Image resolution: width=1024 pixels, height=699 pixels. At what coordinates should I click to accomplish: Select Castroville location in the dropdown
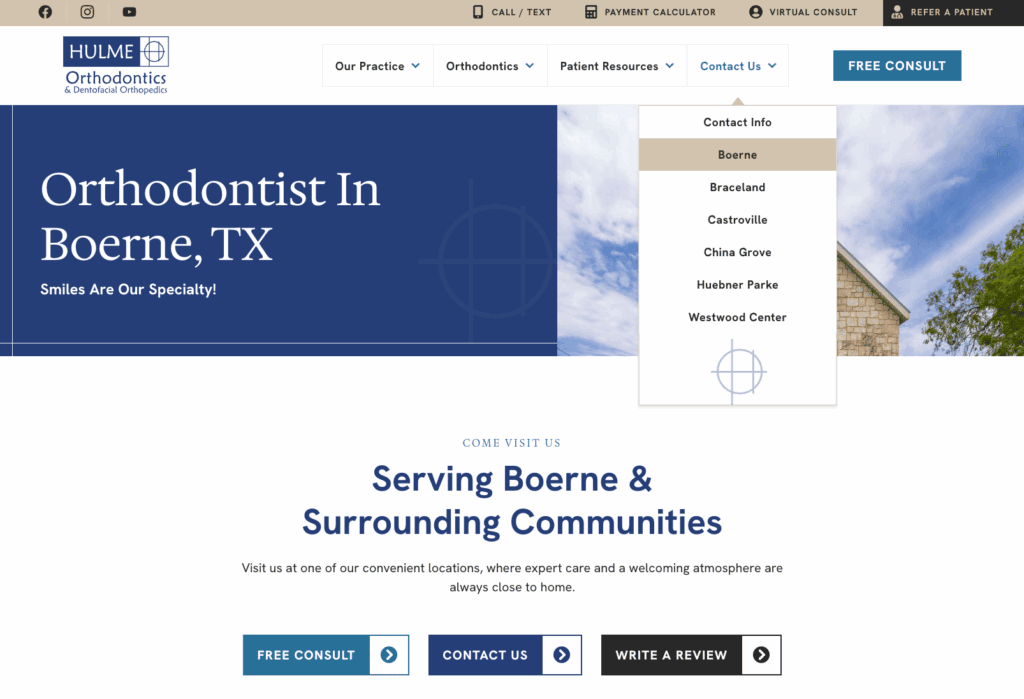click(x=737, y=219)
